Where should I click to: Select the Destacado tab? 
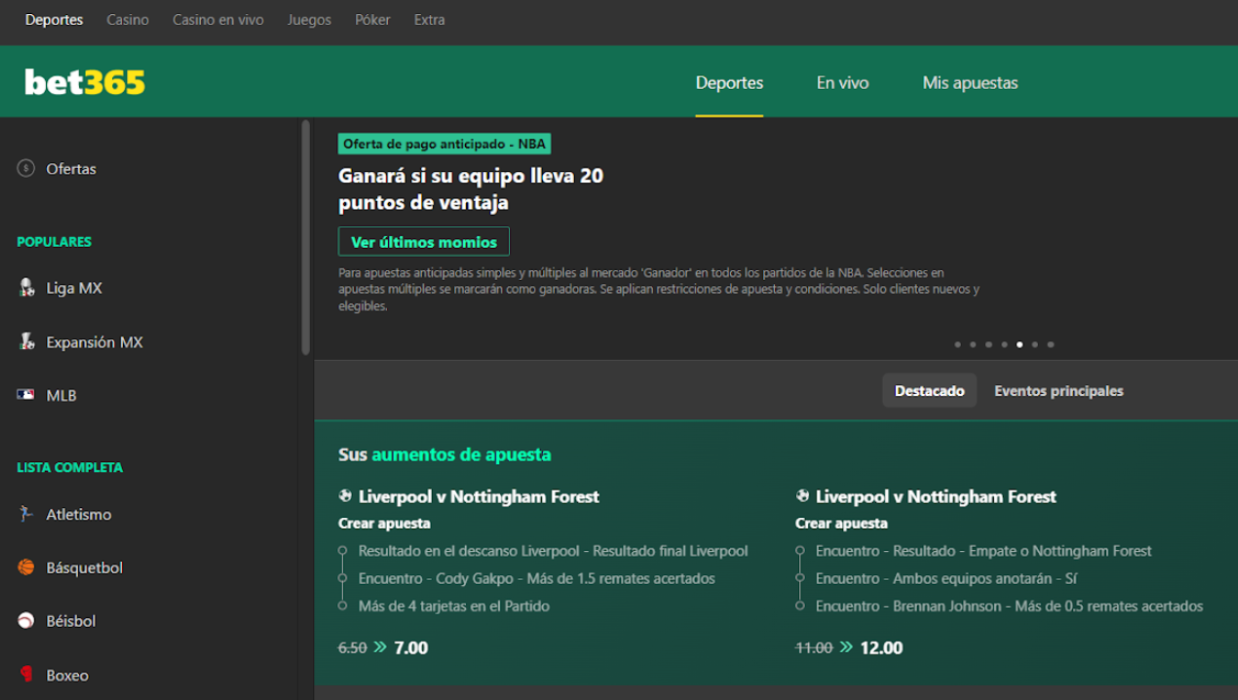click(x=929, y=391)
